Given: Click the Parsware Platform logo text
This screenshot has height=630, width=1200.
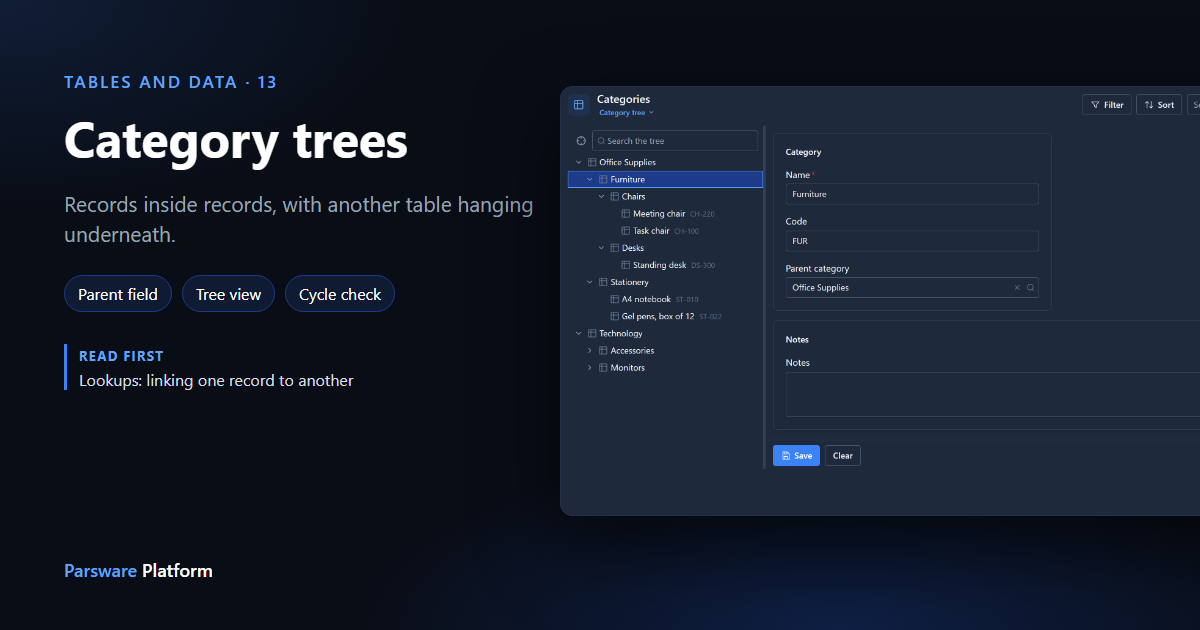Looking at the screenshot, I should point(138,571).
